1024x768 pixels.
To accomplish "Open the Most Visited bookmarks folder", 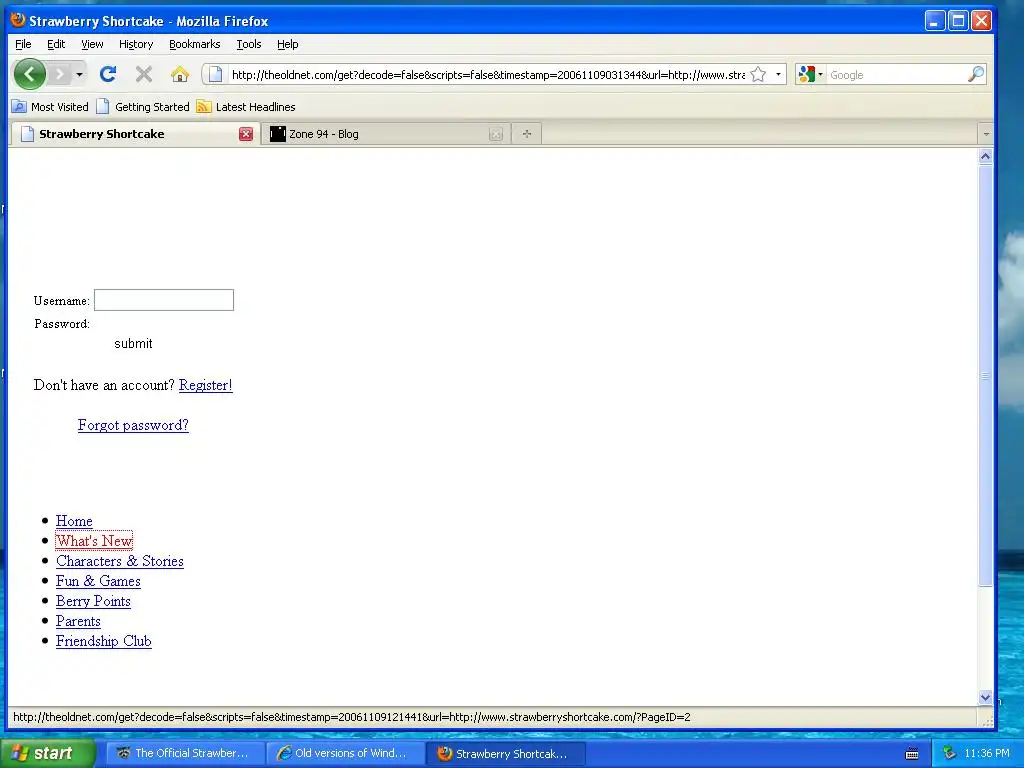I will 50,107.
